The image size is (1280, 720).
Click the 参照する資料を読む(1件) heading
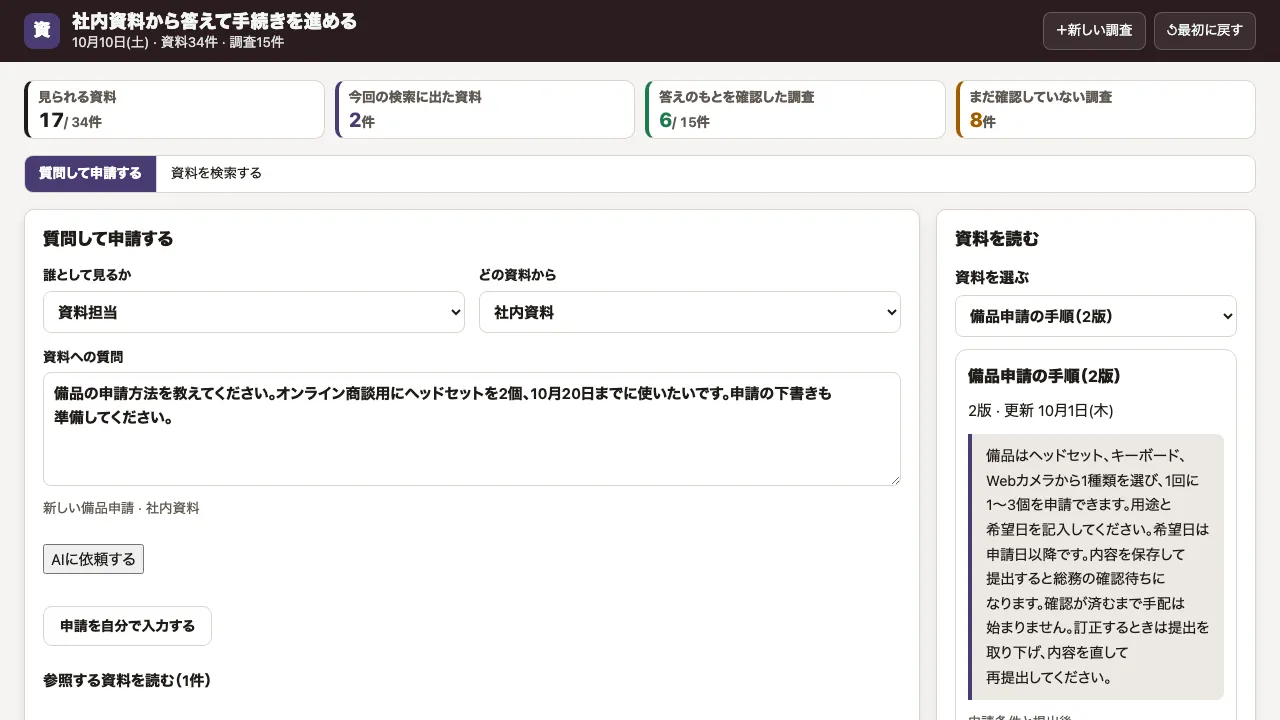[x=126, y=680]
